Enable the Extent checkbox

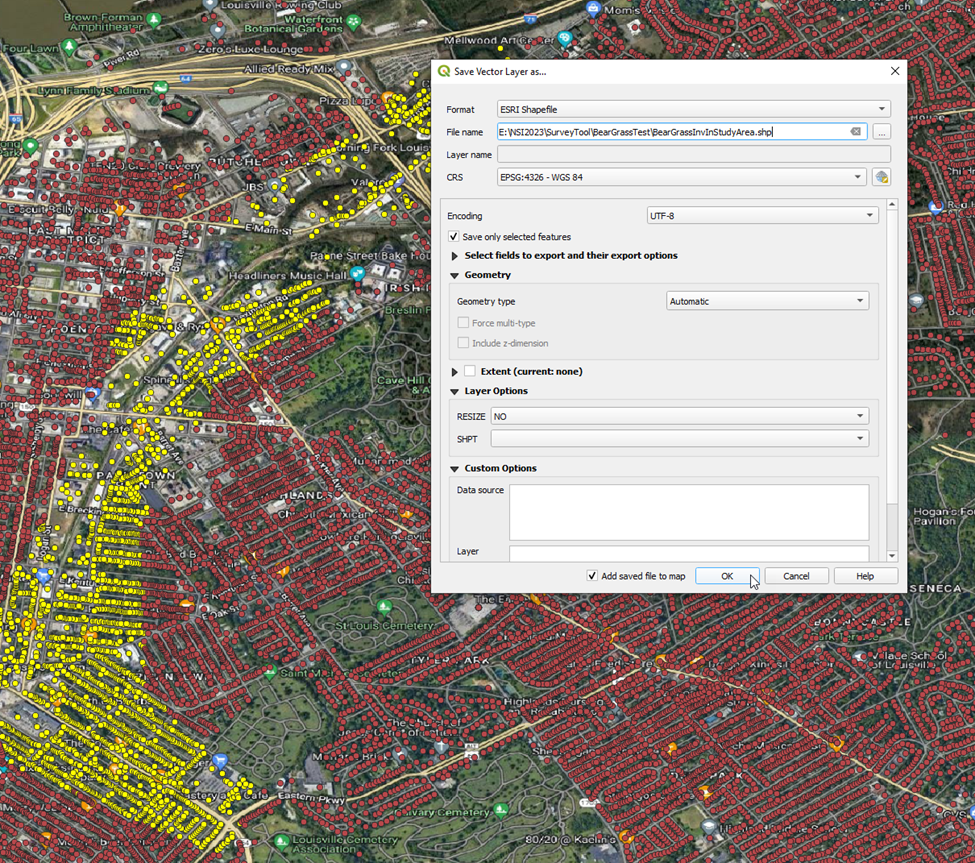point(470,371)
